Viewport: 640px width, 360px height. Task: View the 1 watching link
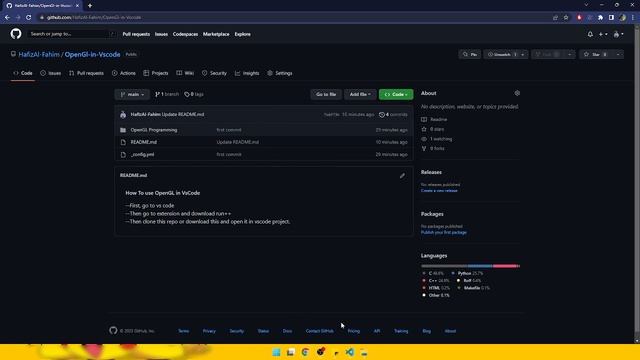437,139
